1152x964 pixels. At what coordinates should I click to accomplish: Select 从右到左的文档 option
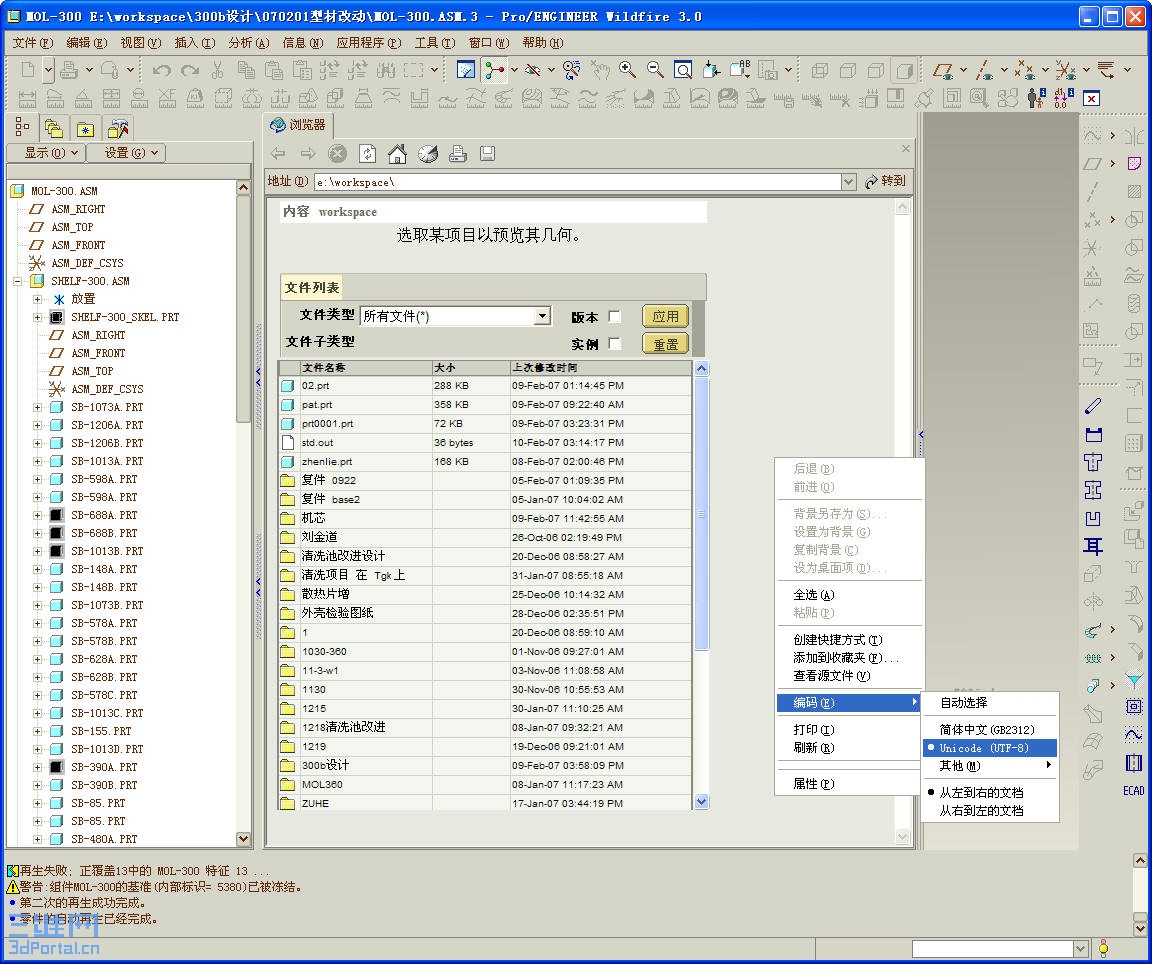(989, 811)
